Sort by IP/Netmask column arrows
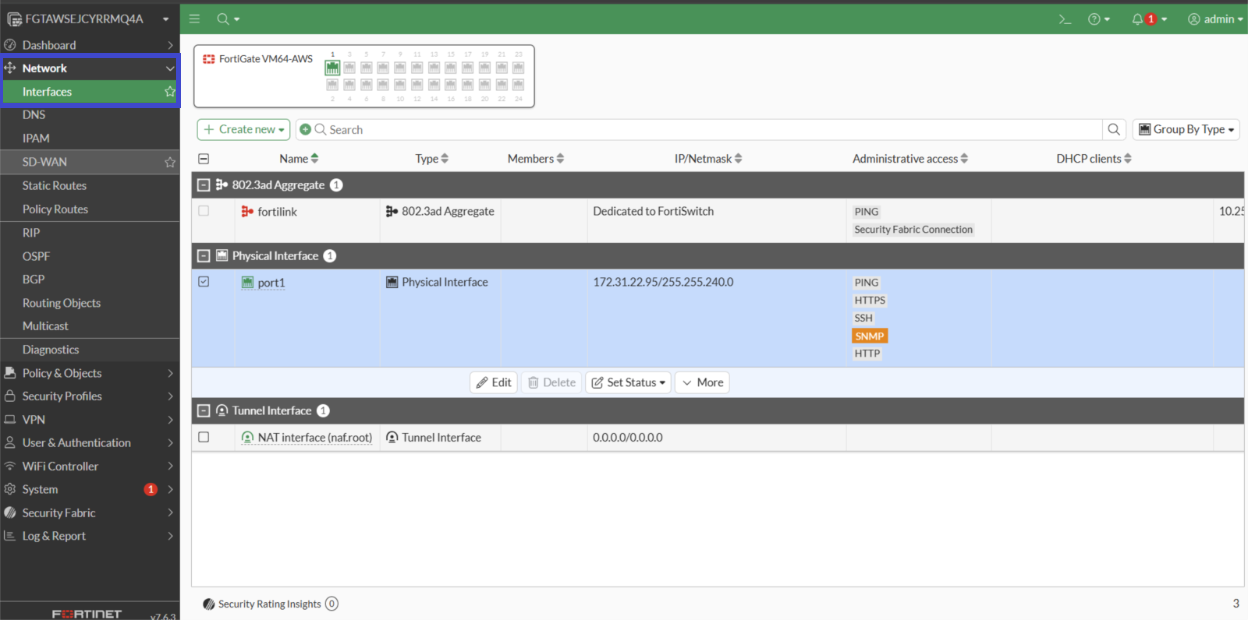This screenshot has height=620, width=1248. (x=738, y=159)
